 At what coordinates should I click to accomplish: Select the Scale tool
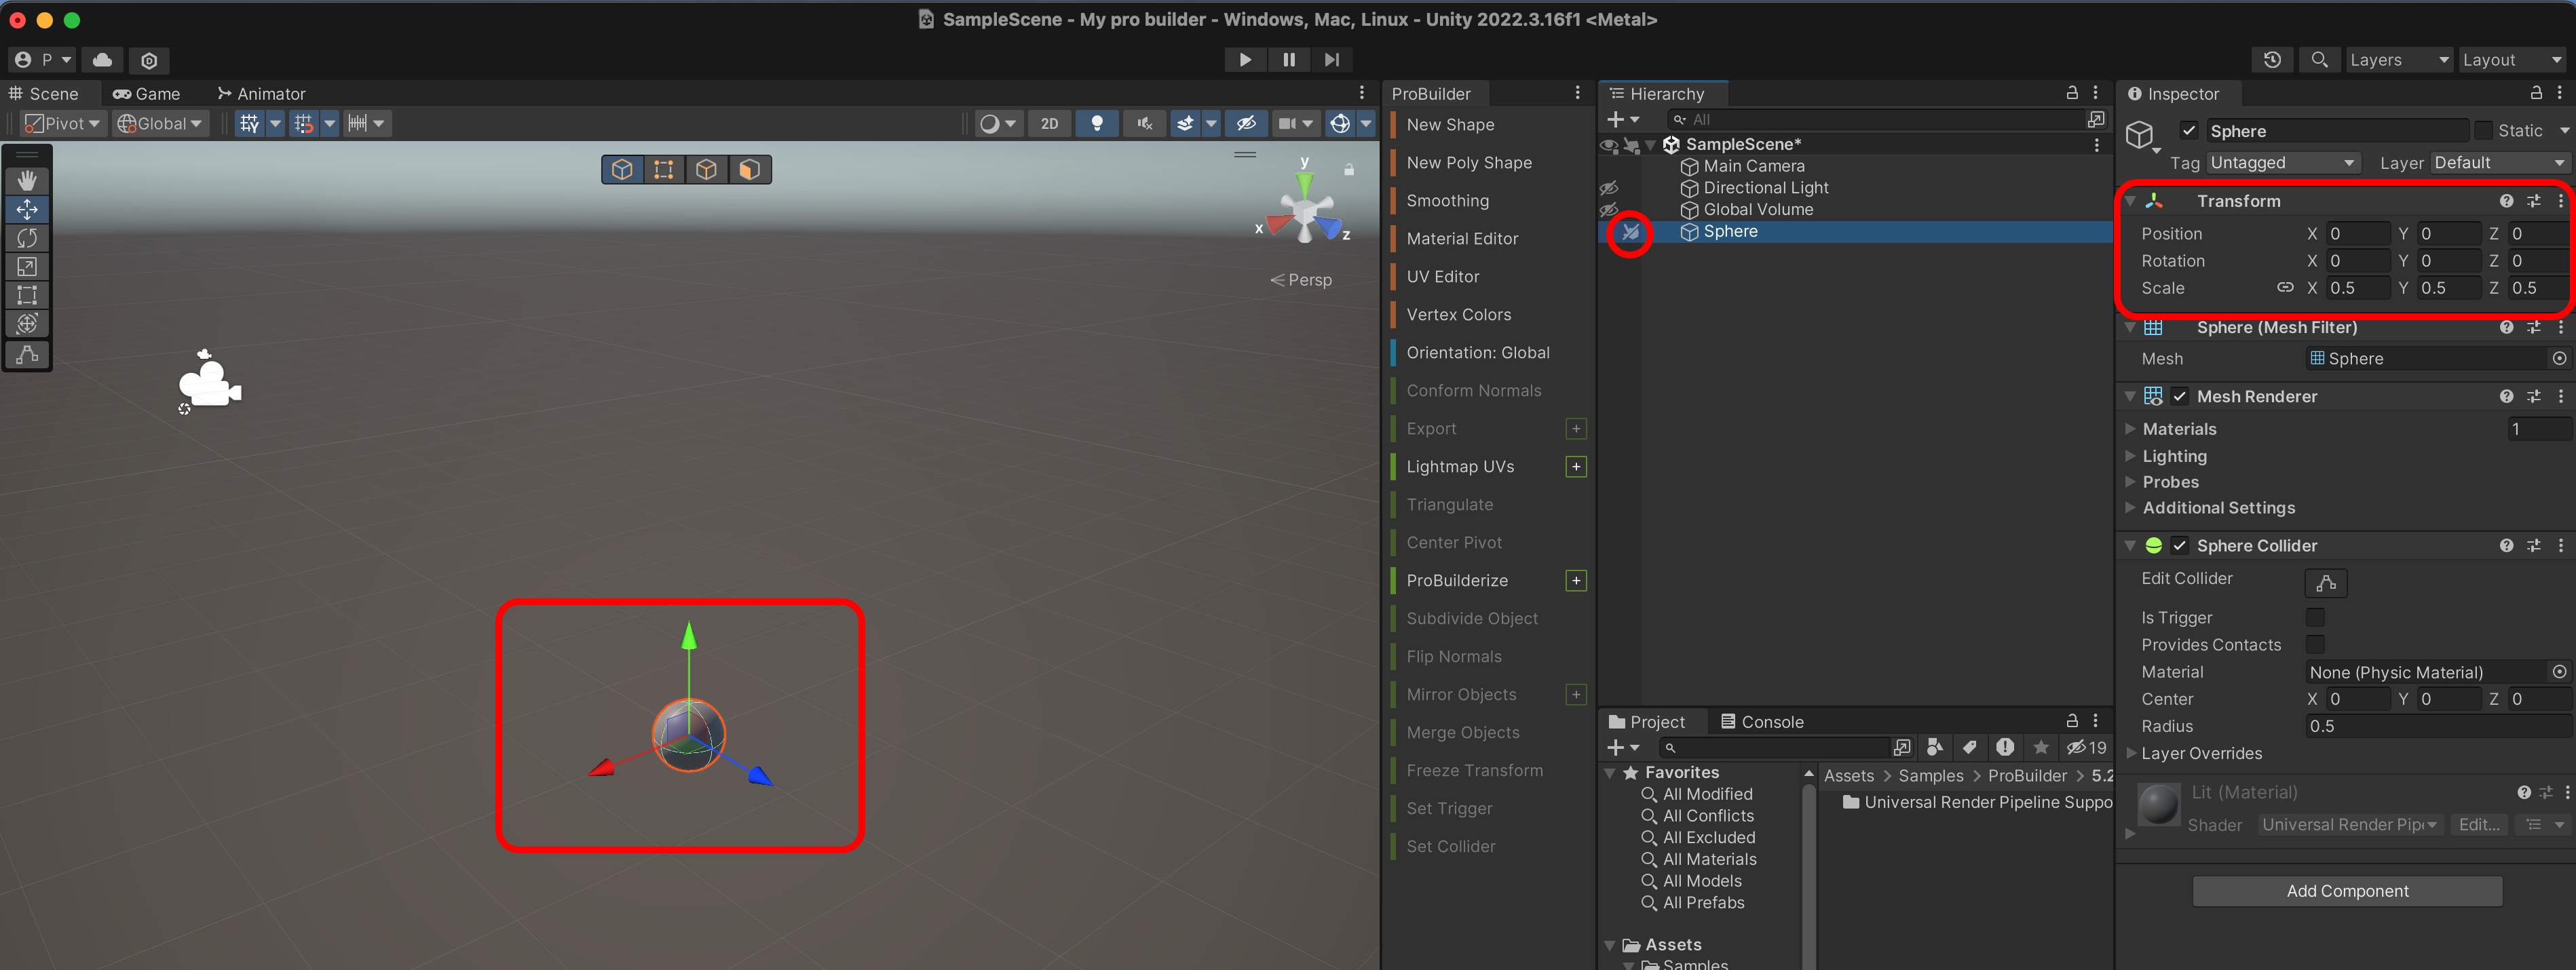(x=27, y=267)
